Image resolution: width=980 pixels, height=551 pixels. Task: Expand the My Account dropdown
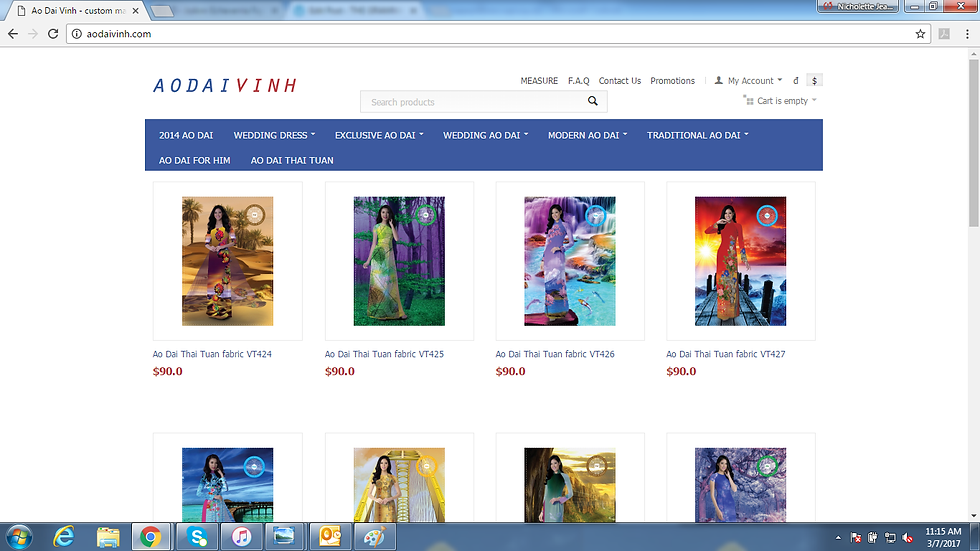coord(779,80)
